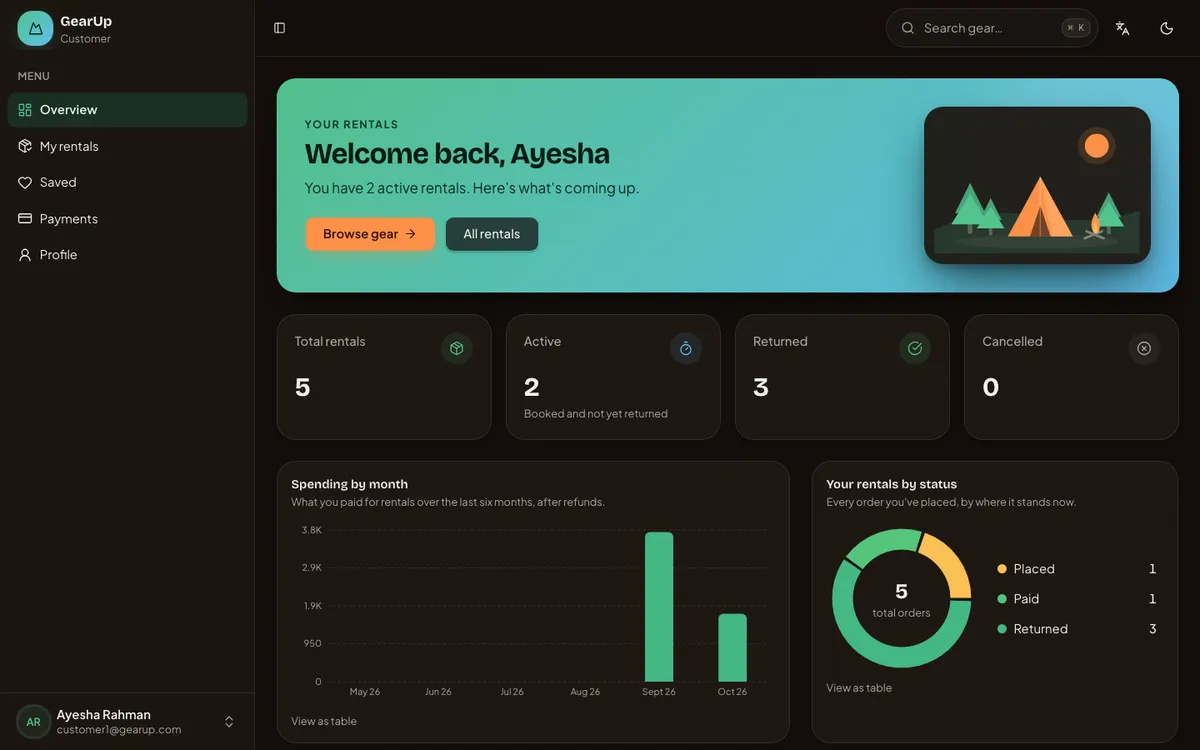
Task: Toggle dark mode with the moon icon
Action: point(1166,28)
